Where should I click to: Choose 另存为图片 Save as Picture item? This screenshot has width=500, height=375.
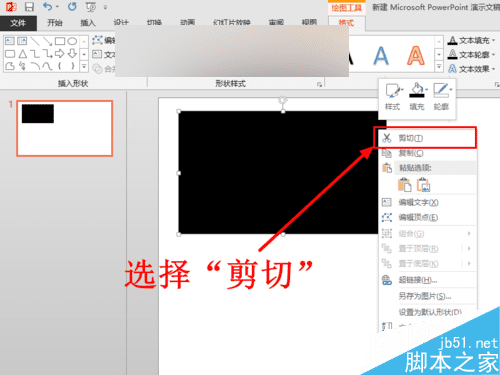click(x=428, y=296)
